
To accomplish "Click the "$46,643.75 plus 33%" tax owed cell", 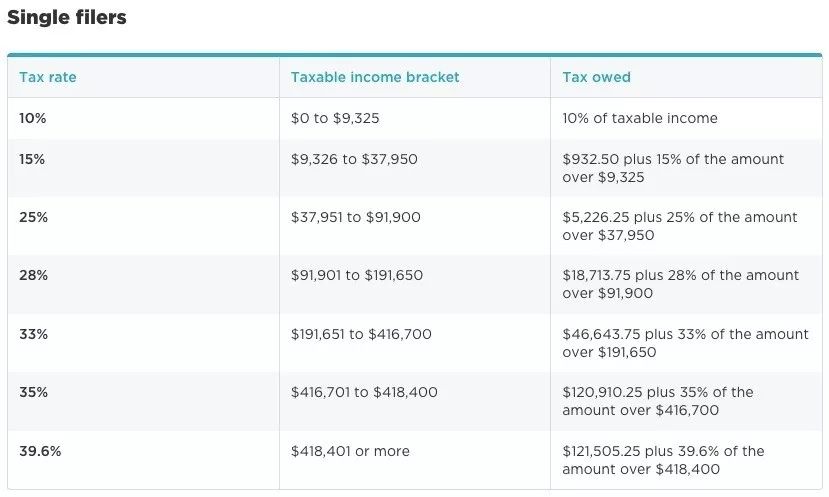I will click(x=685, y=343).
